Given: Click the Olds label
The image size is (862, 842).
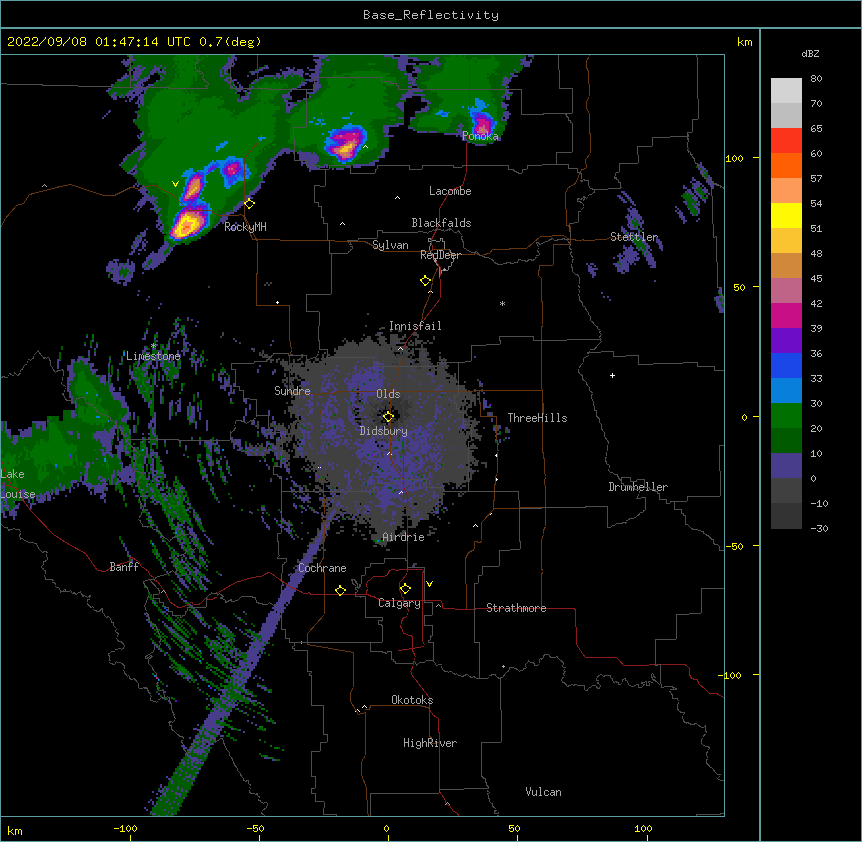Looking at the screenshot, I should (388, 394).
